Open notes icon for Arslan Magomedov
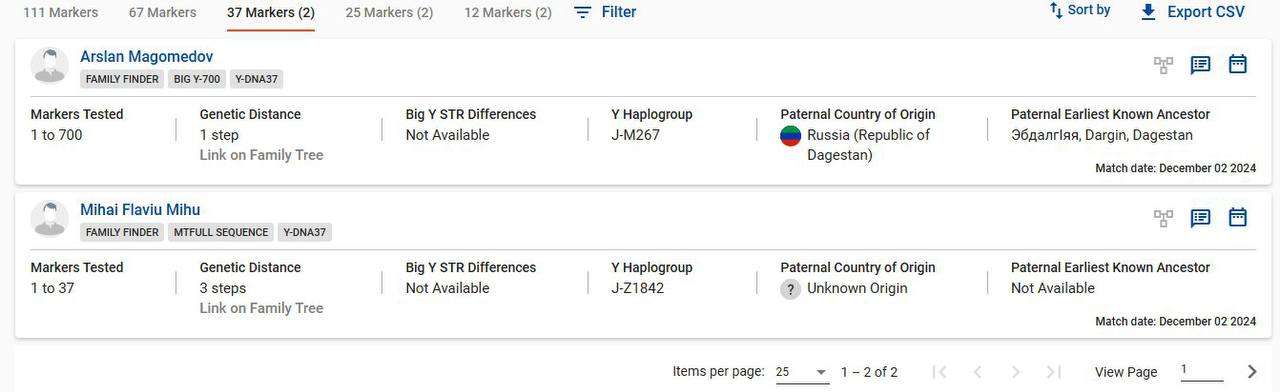Screen dimensions: 1280x392 [1200, 65]
